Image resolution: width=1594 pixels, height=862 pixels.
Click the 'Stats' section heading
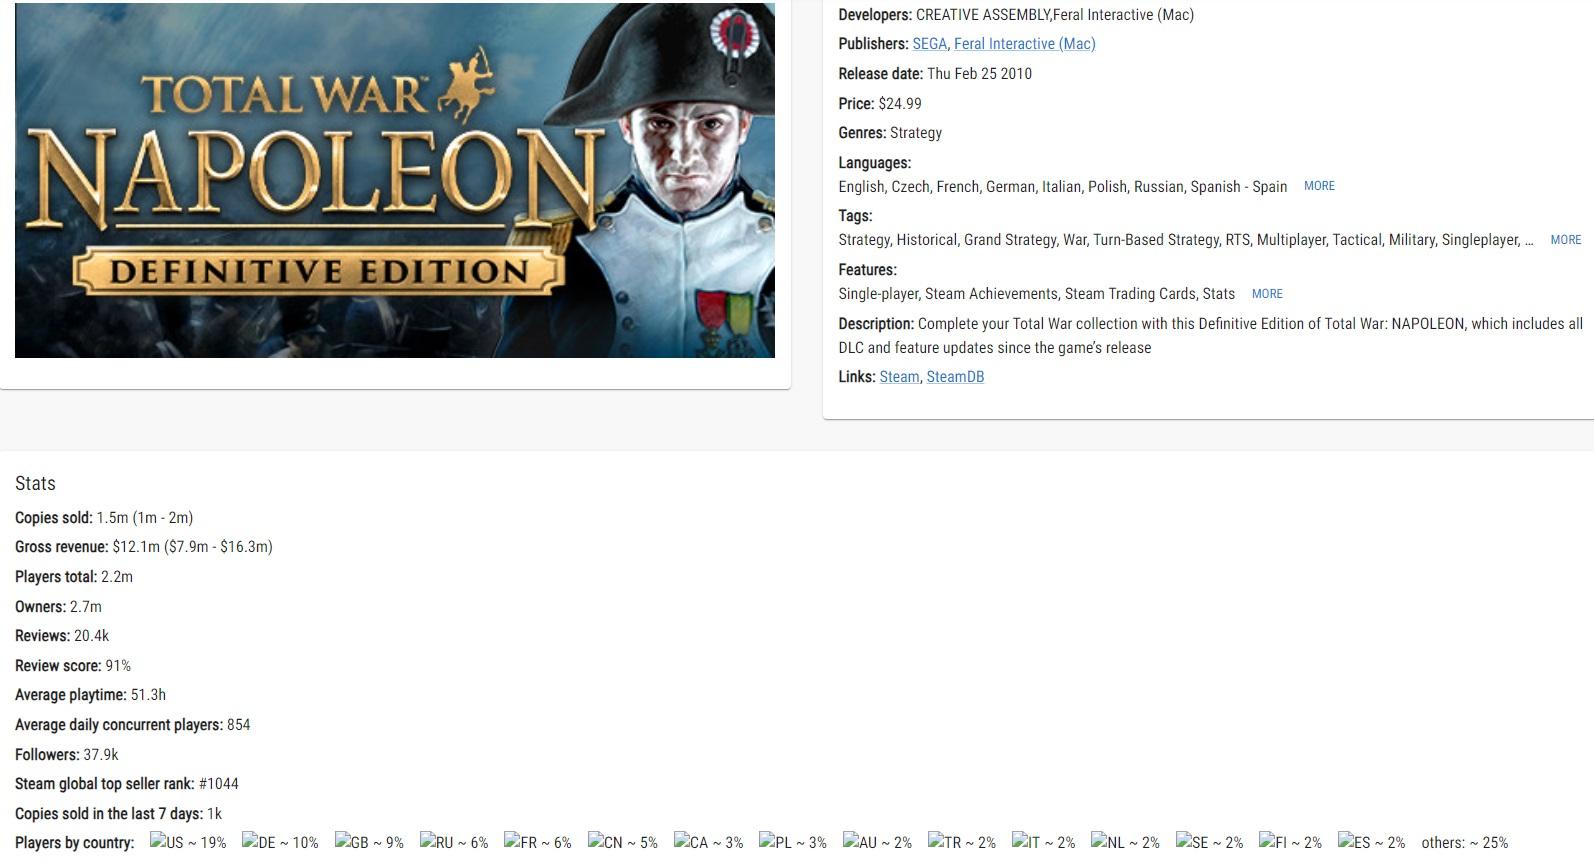[35, 483]
